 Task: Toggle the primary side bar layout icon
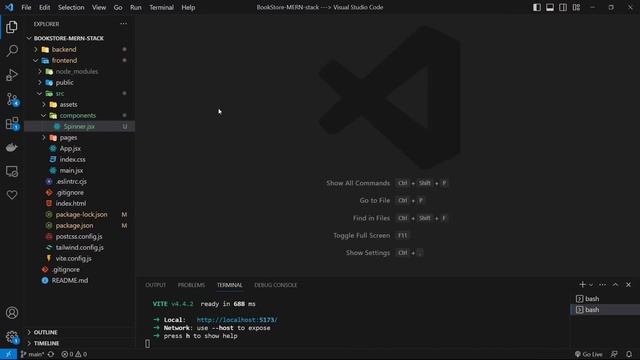537,7
